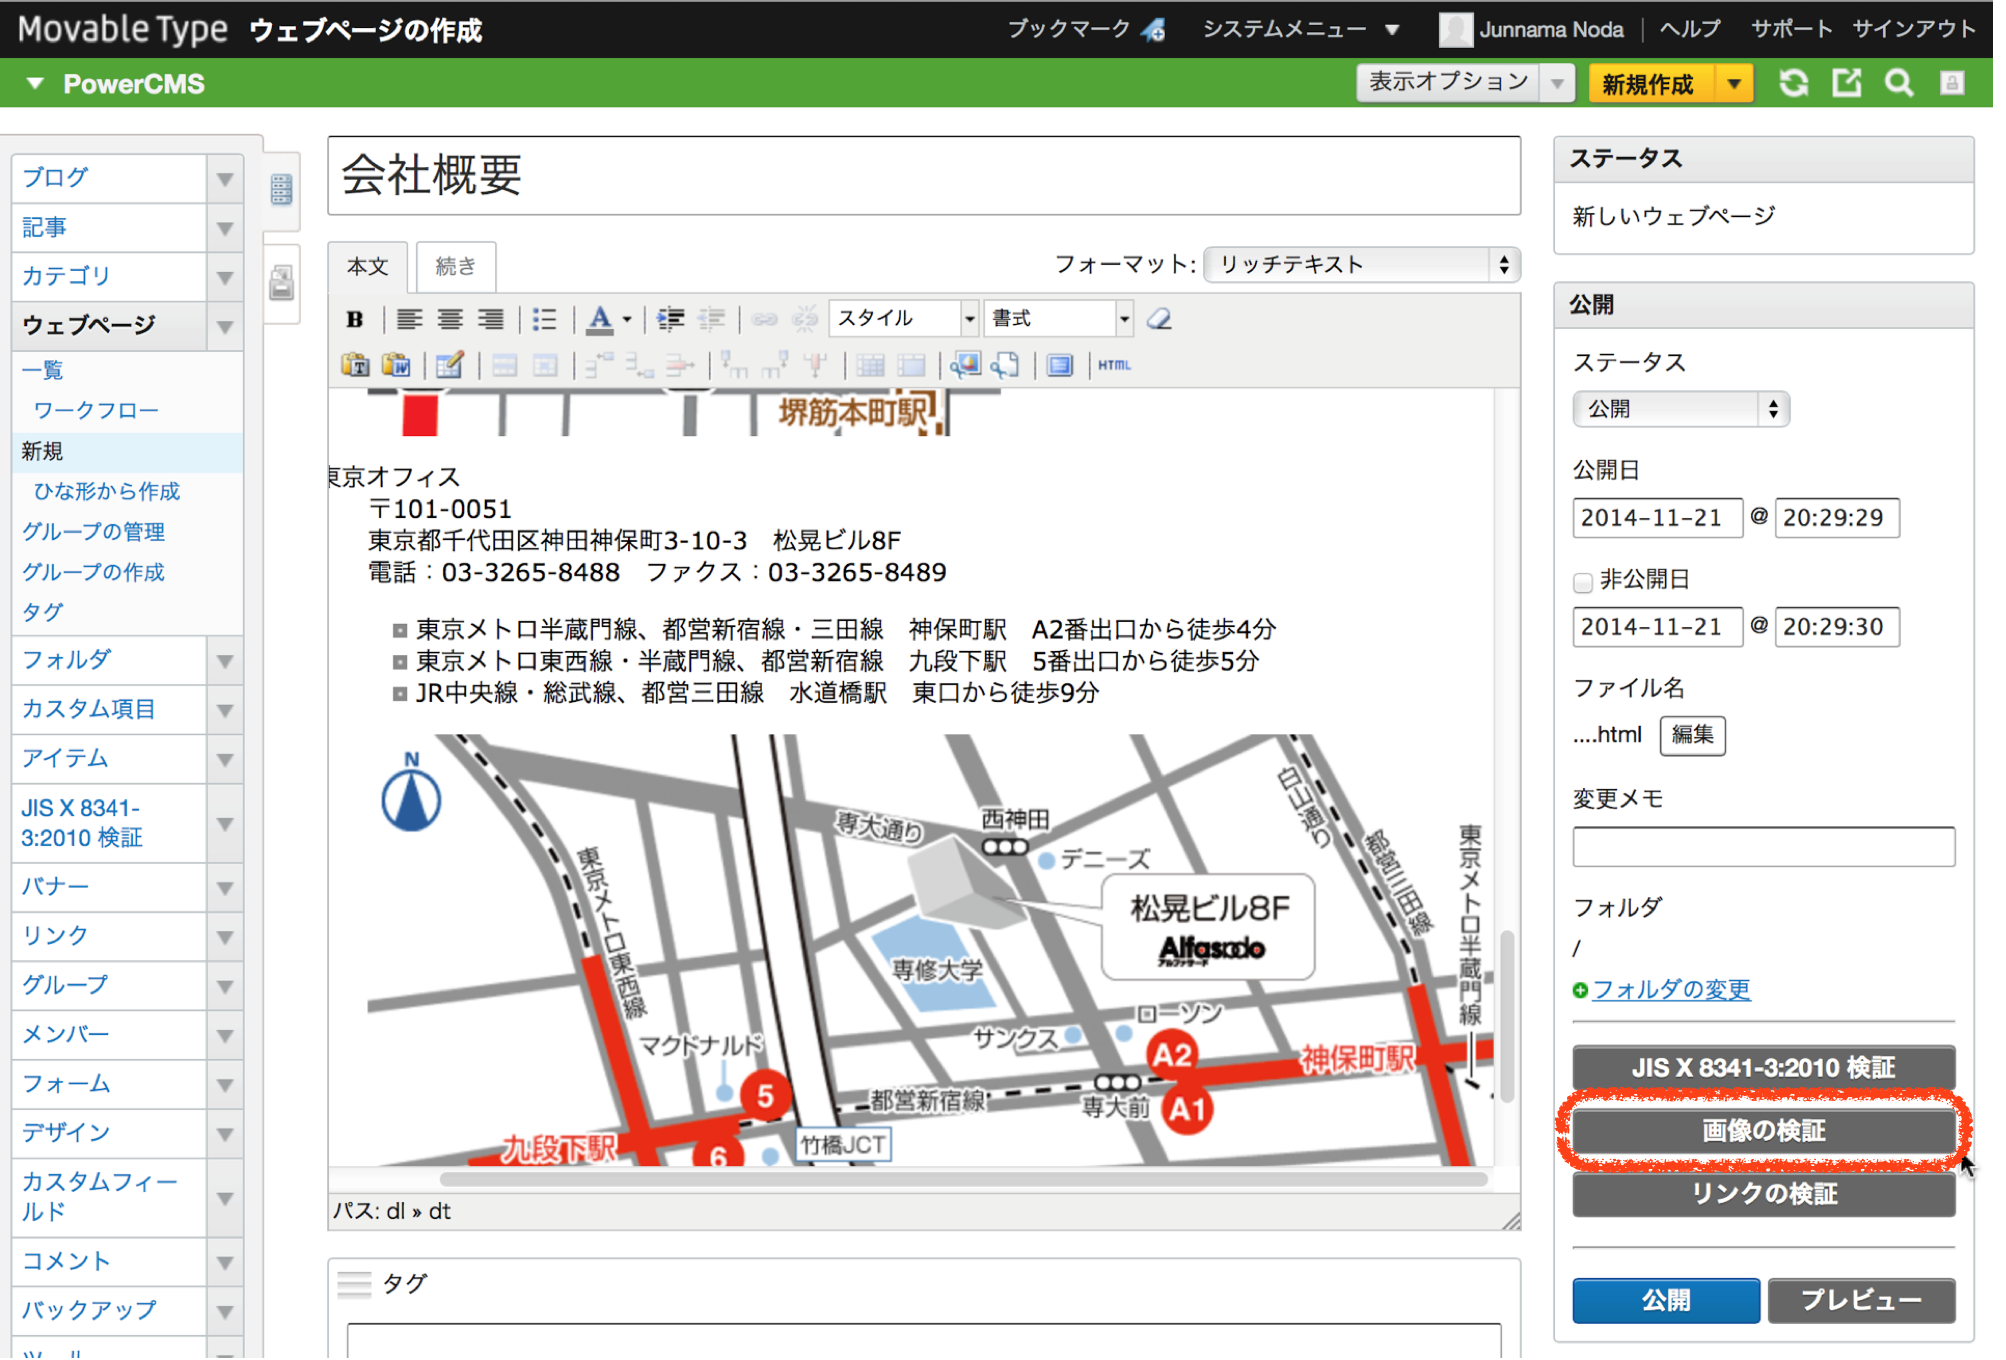The image size is (2006, 1360).
Task: Insert a bulleted list
Action: (545, 320)
